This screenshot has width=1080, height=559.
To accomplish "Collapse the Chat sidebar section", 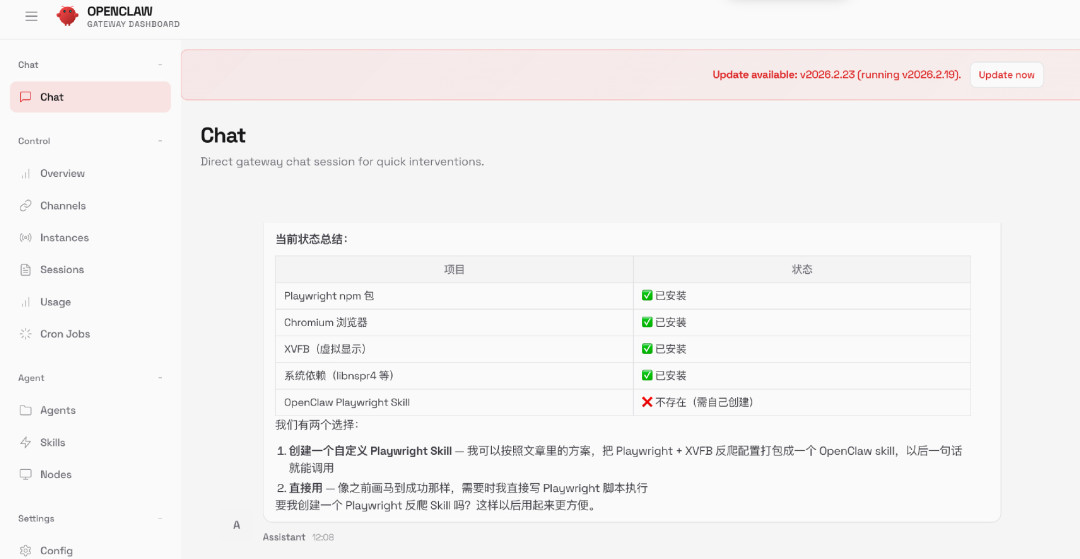I will pyautogui.click(x=160, y=65).
